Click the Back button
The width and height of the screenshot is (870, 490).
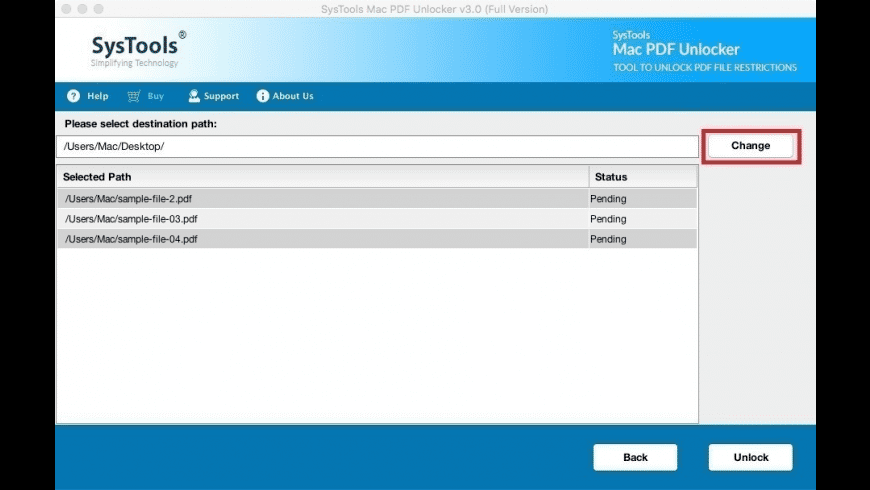(x=635, y=457)
